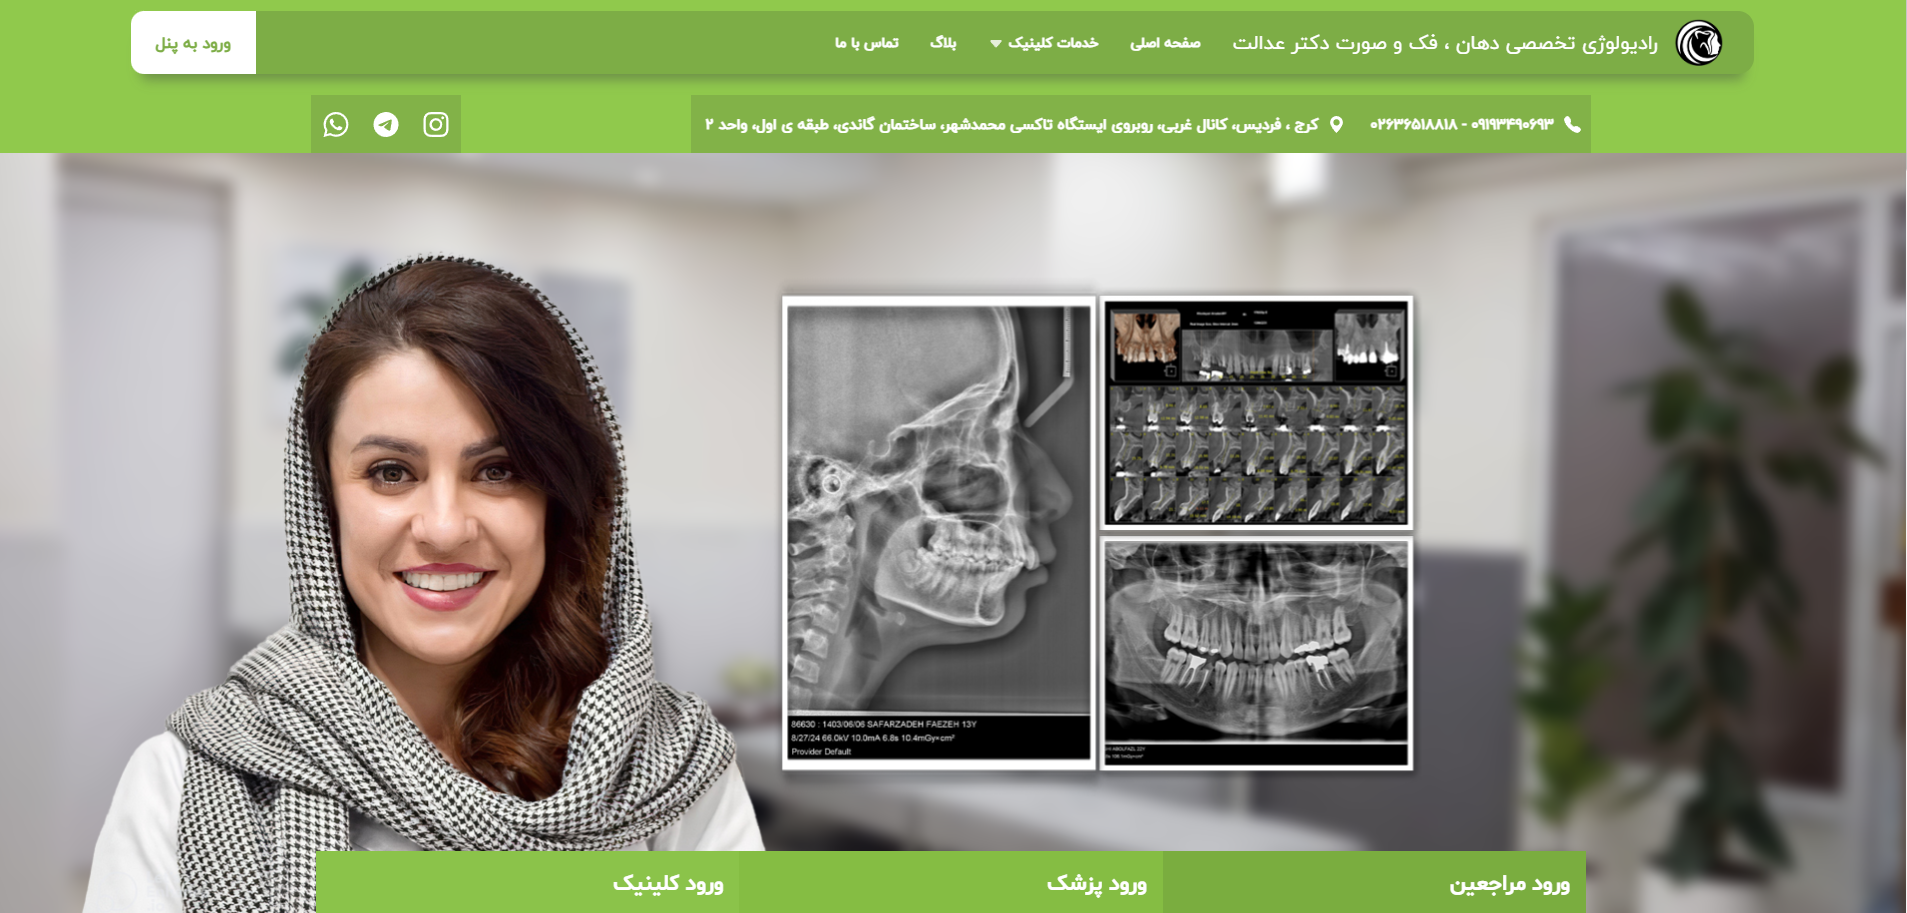Open the Instagram icon link
Viewport: 1907px width, 913px height.
[436, 124]
